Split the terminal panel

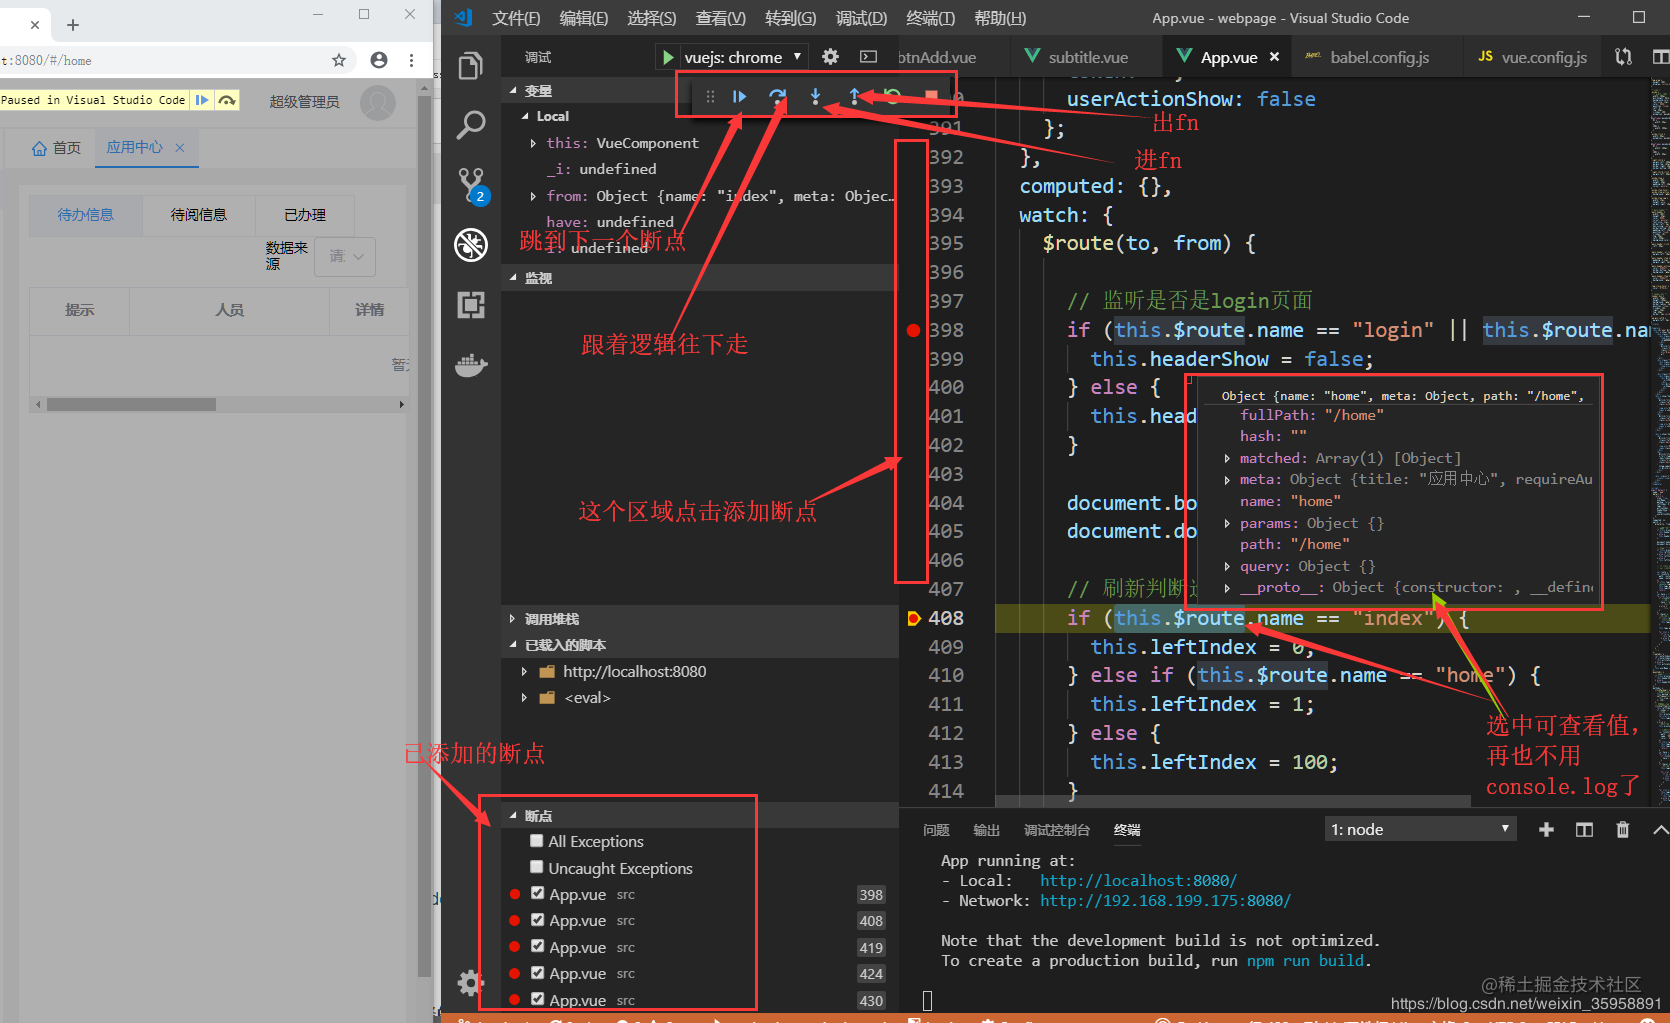pos(1584,829)
